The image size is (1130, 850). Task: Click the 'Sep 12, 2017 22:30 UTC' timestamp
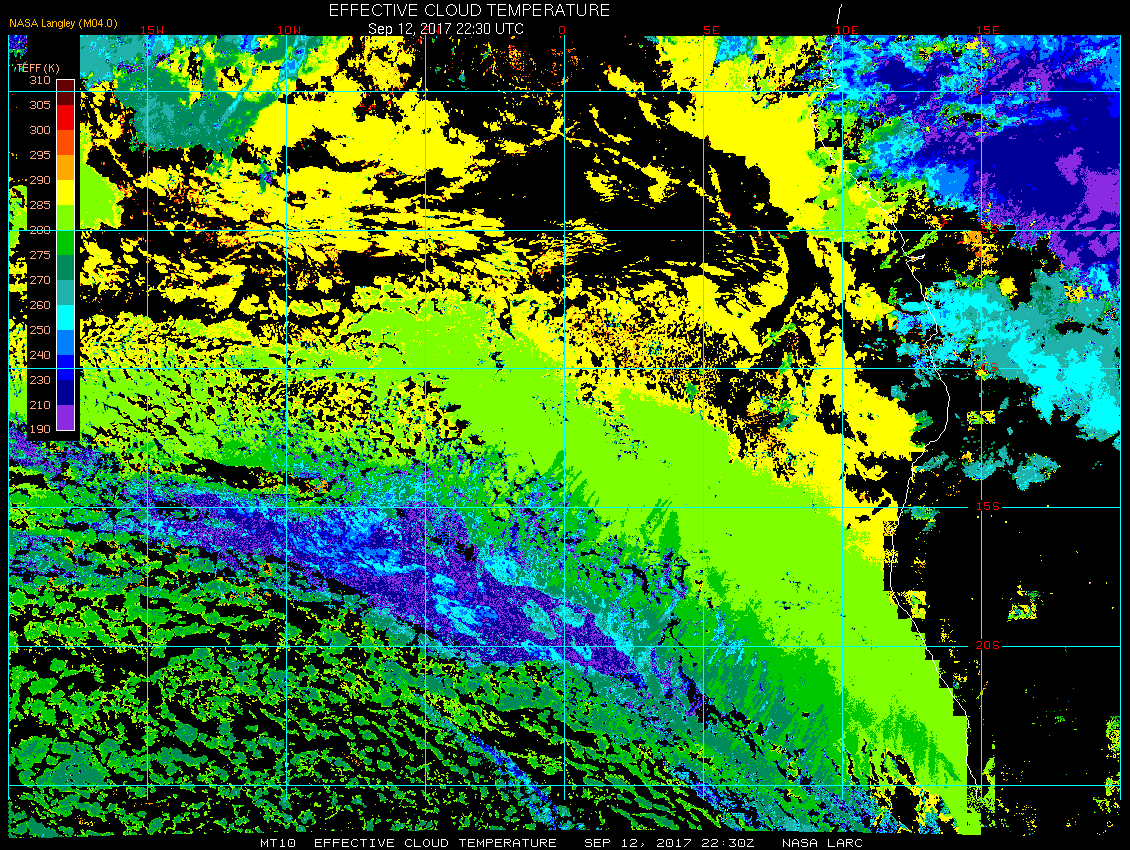tap(446, 29)
